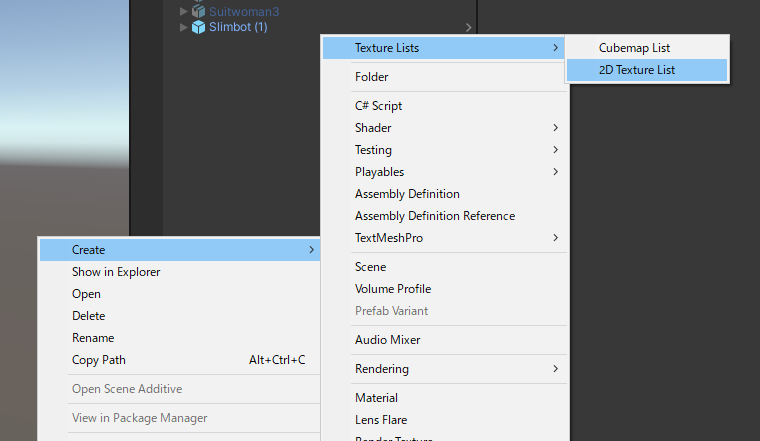Open Slimbot (1) prefab via right chevron
The height and width of the screenshot is (441, 760).
click(x=468, y=27)
